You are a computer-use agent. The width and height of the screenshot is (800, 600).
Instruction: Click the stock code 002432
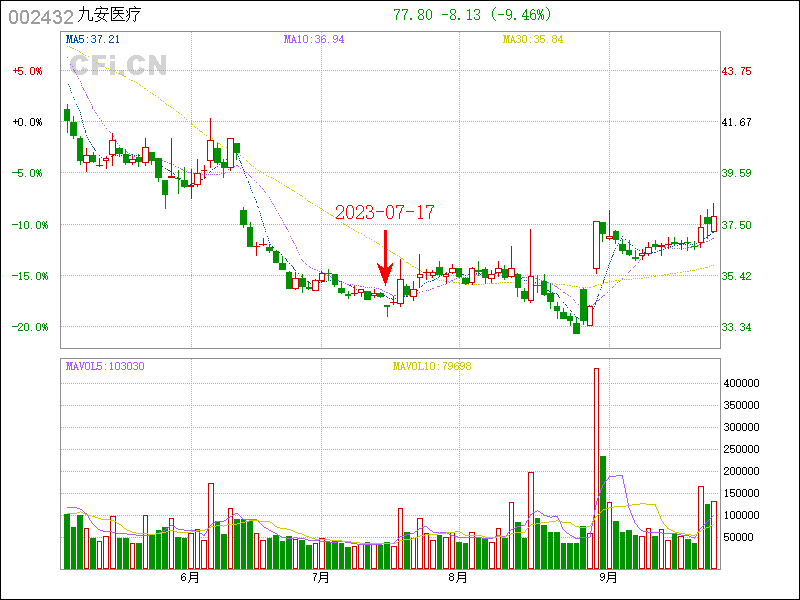click(x=40, y=16)
